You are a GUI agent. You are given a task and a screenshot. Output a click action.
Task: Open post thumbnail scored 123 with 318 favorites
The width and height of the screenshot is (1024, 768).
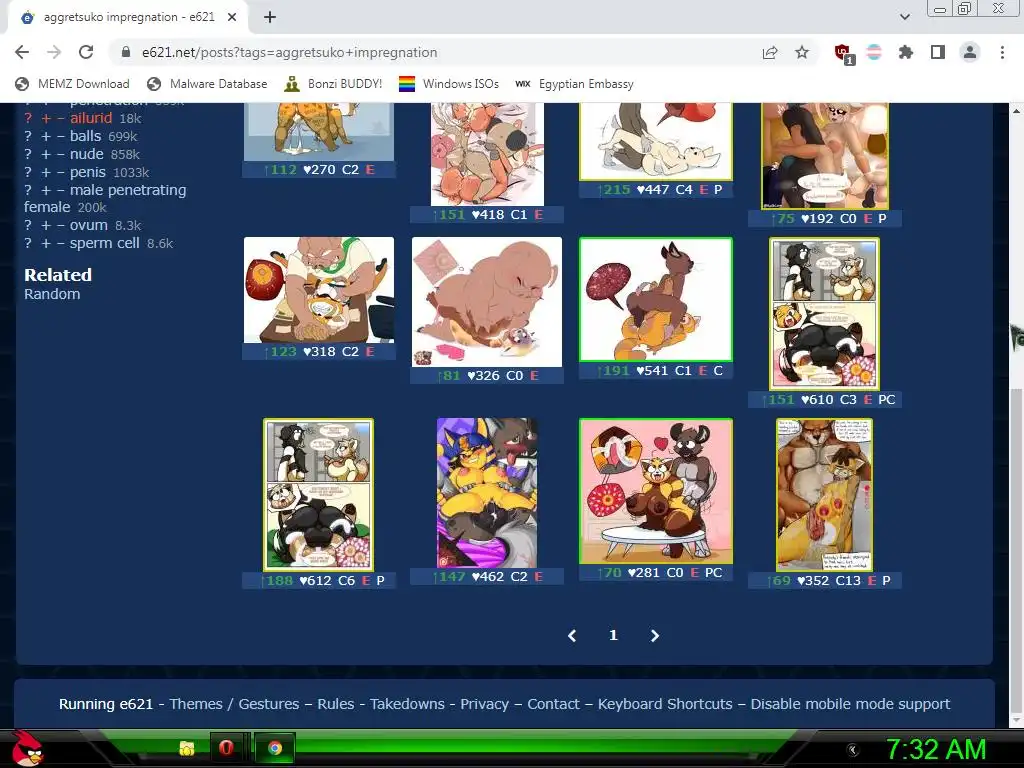tap(319, 290)
